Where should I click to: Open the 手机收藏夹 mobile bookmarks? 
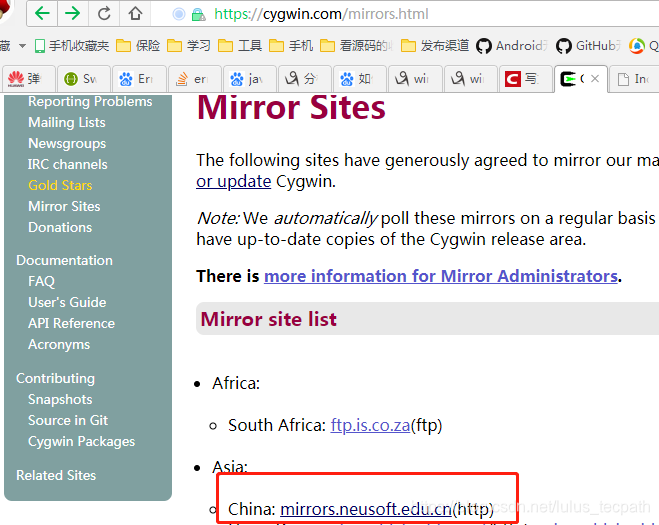[71, 45]
